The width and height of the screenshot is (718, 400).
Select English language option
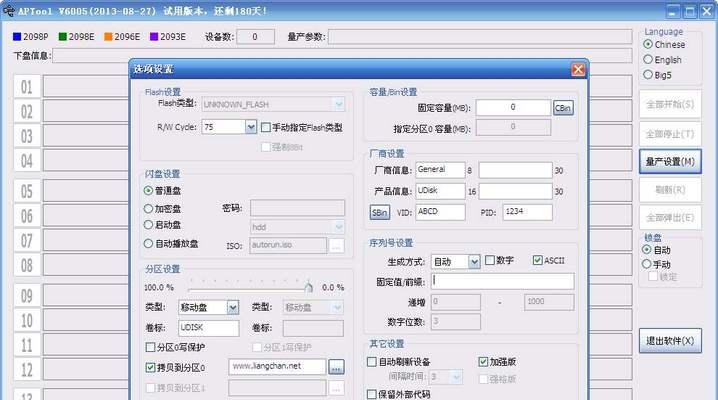[x=647, y=59]
